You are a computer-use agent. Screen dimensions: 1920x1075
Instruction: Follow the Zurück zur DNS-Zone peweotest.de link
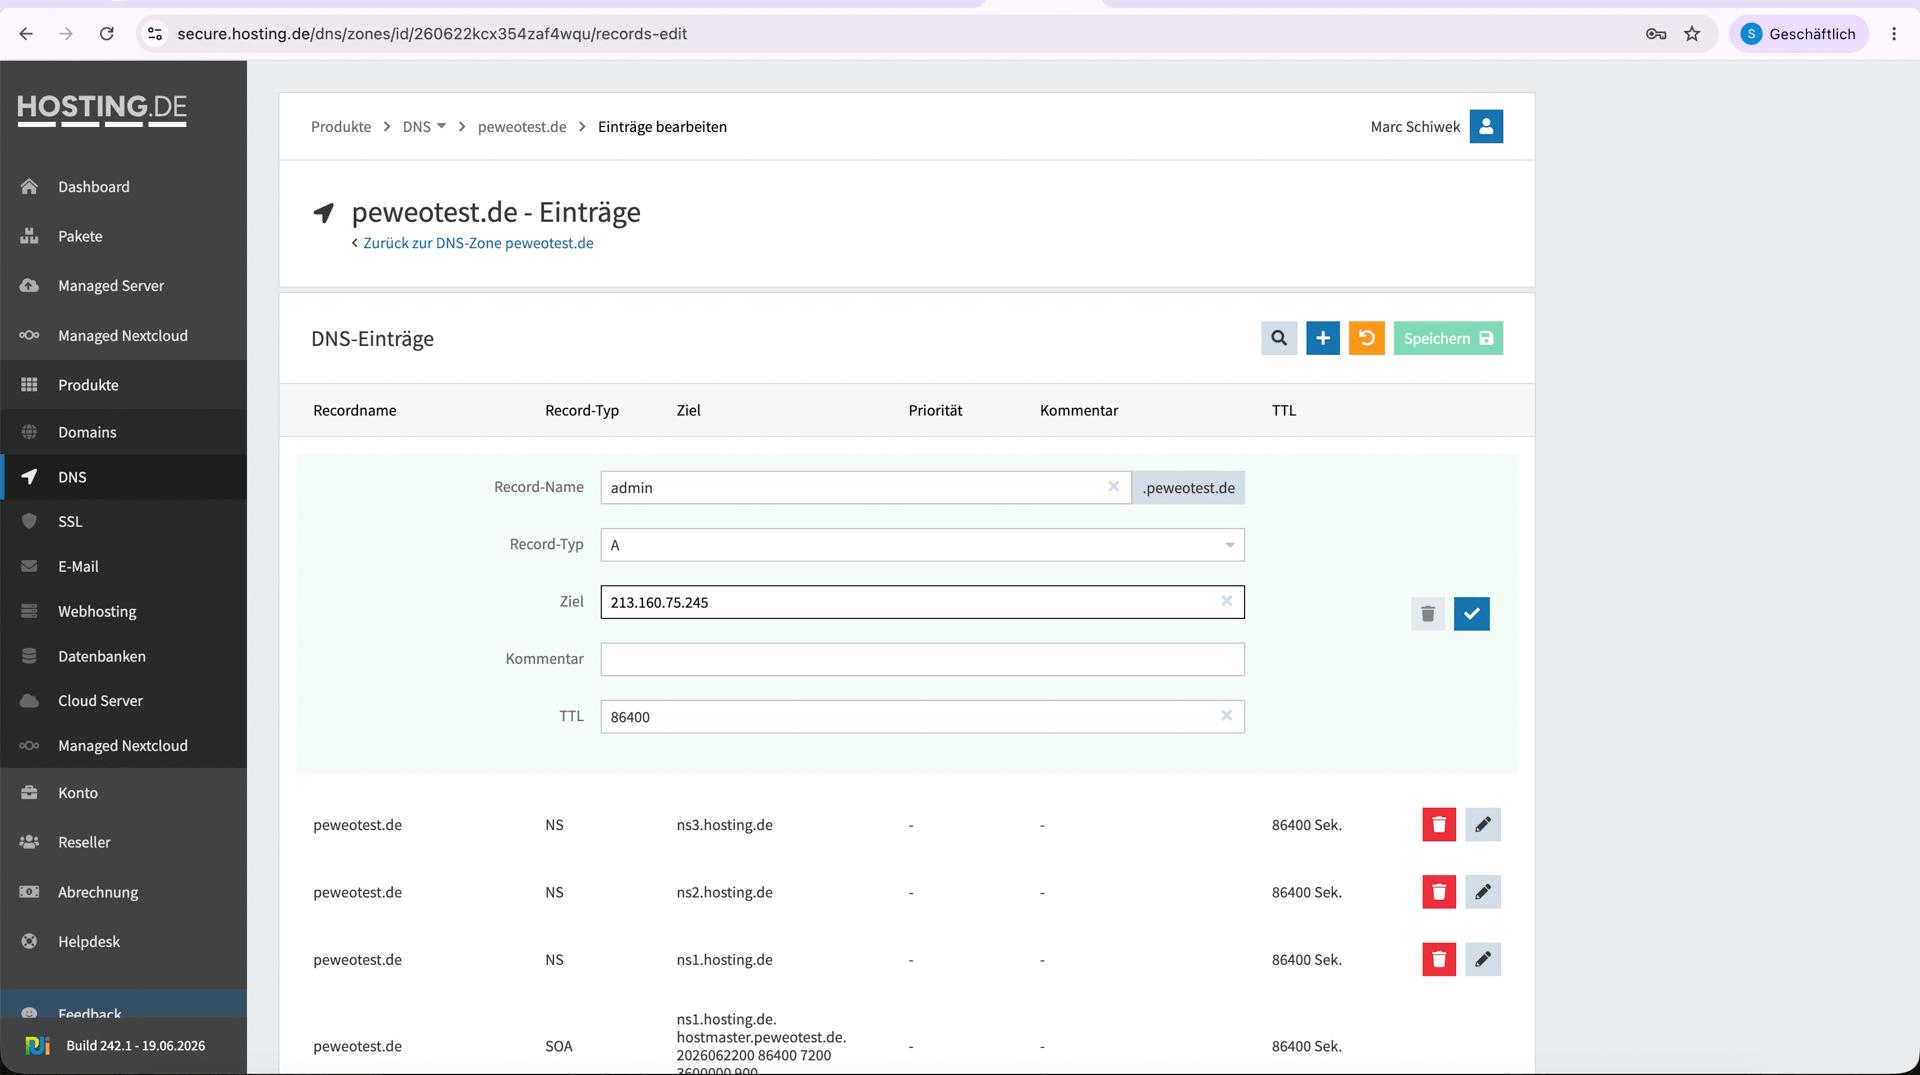[478, 243]
